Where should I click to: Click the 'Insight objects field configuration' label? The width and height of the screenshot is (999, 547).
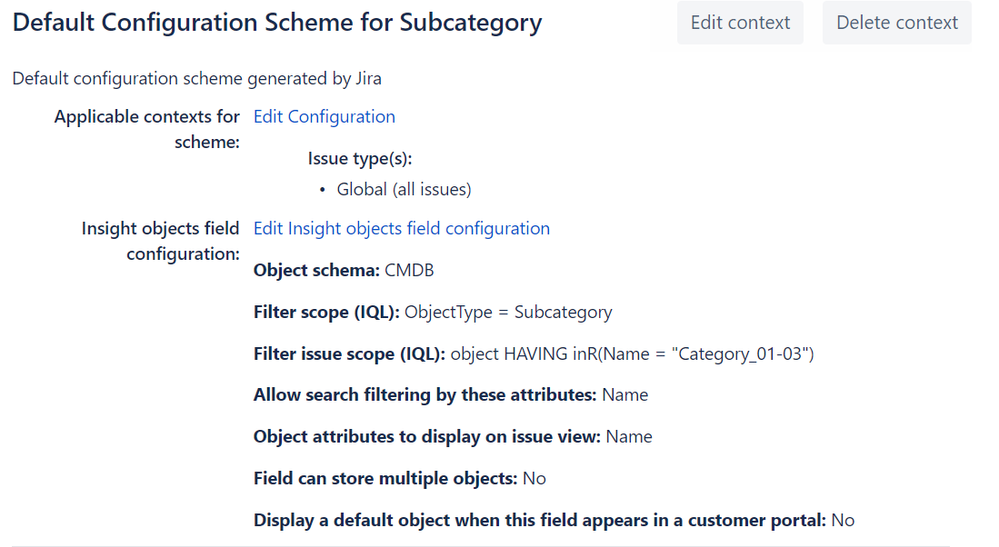[161, 241]
